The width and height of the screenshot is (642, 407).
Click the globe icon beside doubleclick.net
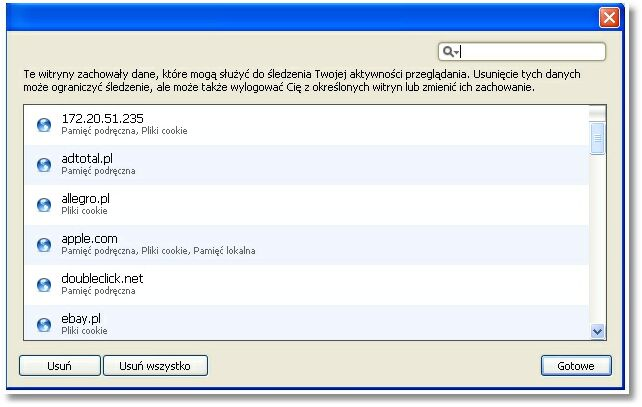point(44,285)
